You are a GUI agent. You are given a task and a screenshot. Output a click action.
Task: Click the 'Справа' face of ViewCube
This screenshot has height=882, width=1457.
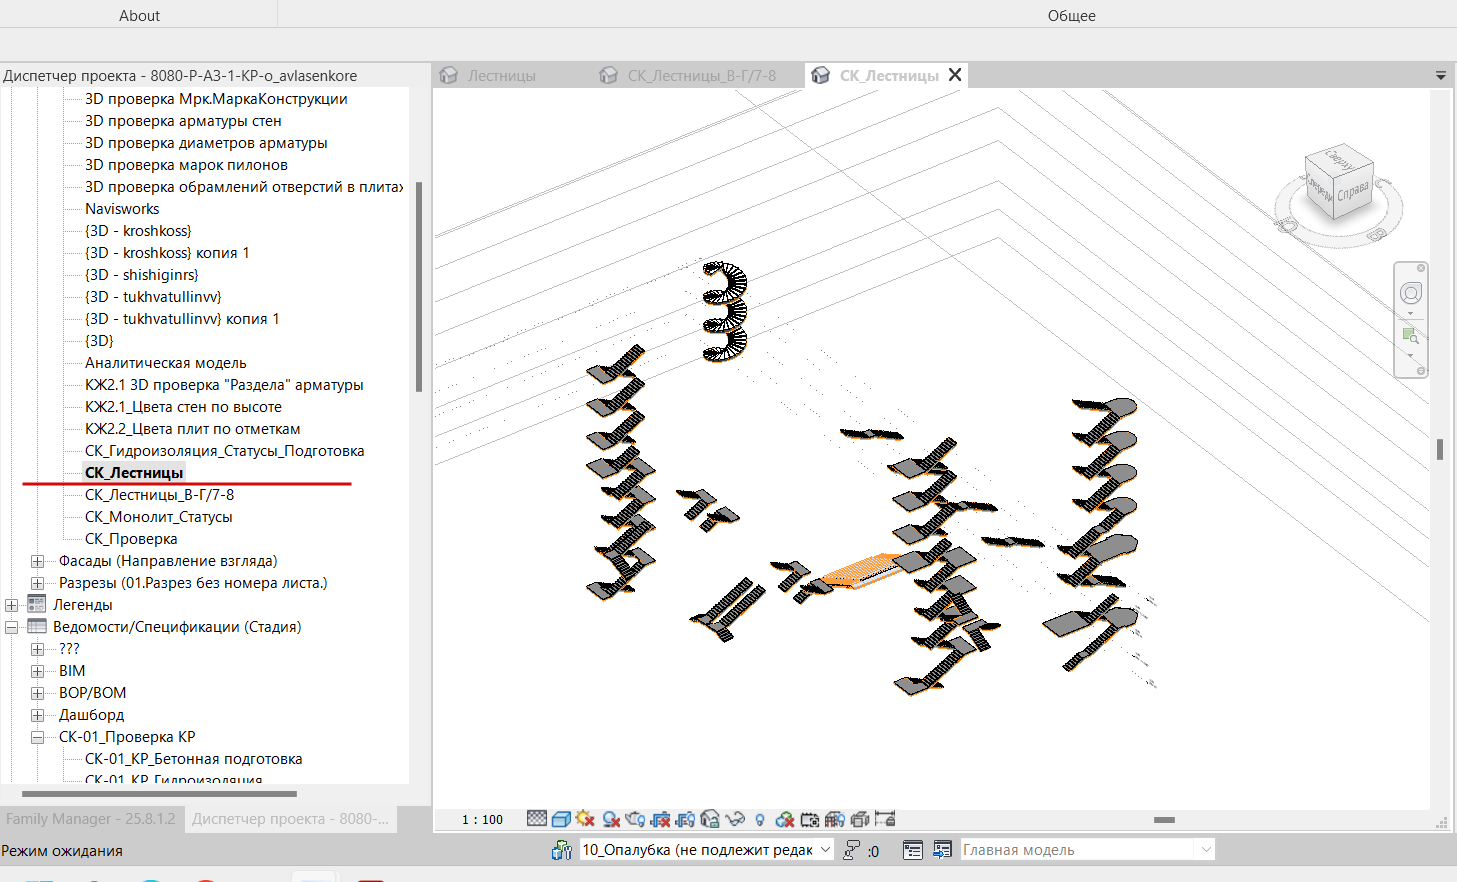click(1352, 192)
